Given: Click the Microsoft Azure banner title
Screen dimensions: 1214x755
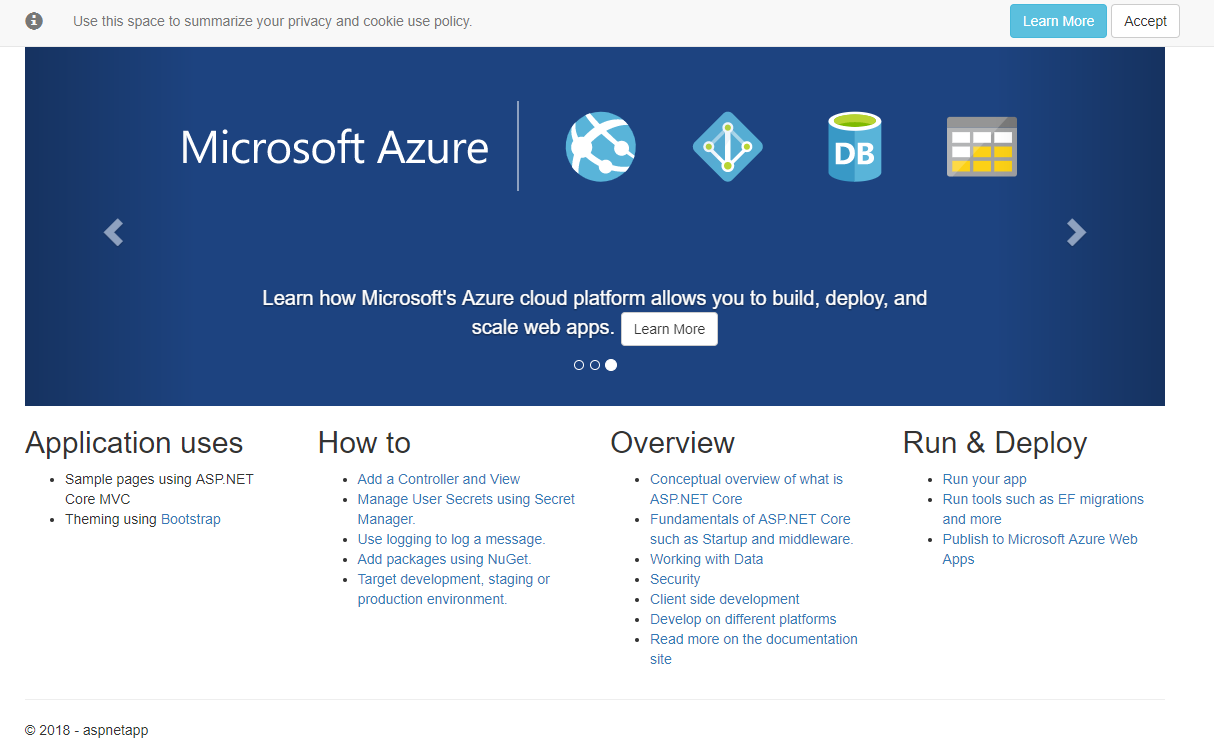Looking at the screenshot, I should 334,147.
